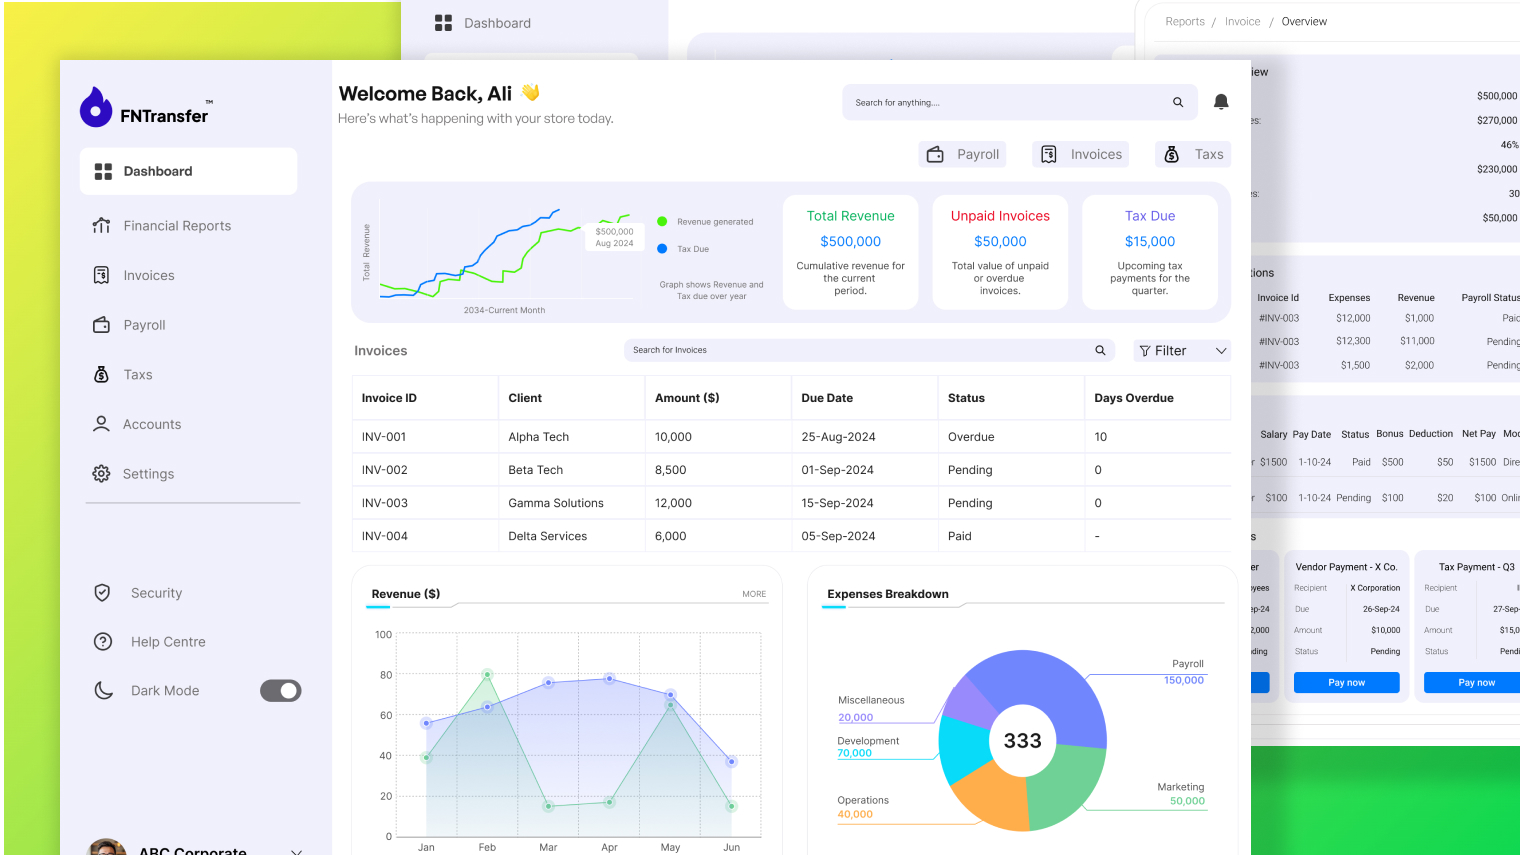Screen dimensions: 1520x855
Task: Click the FNTransfer flame logo icon
Action: [x=96, y=107]
